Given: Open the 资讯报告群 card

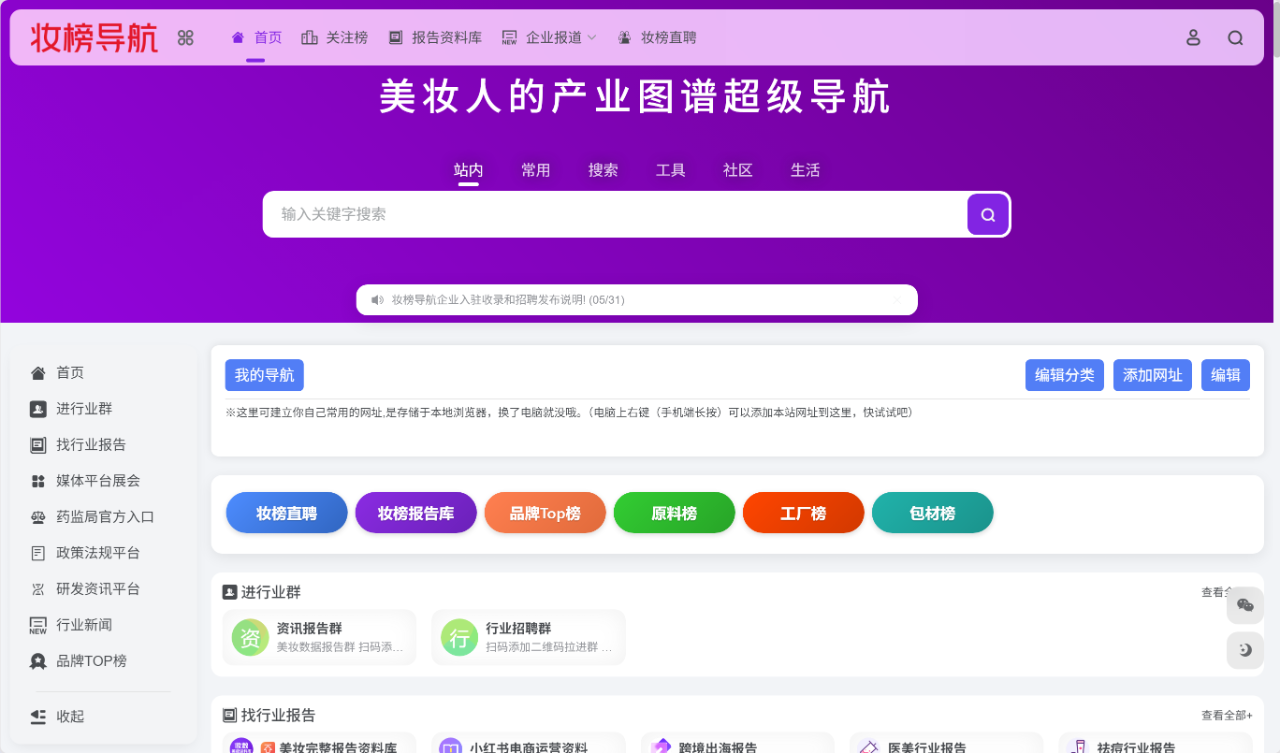Looking at the screenshot, I should point(319,637).
